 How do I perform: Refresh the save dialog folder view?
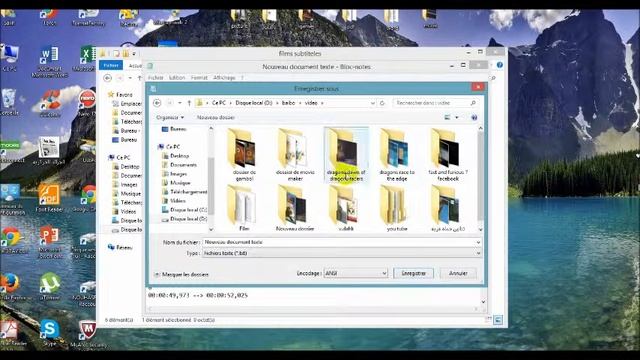pyautogui.click(x=382, y=103)
